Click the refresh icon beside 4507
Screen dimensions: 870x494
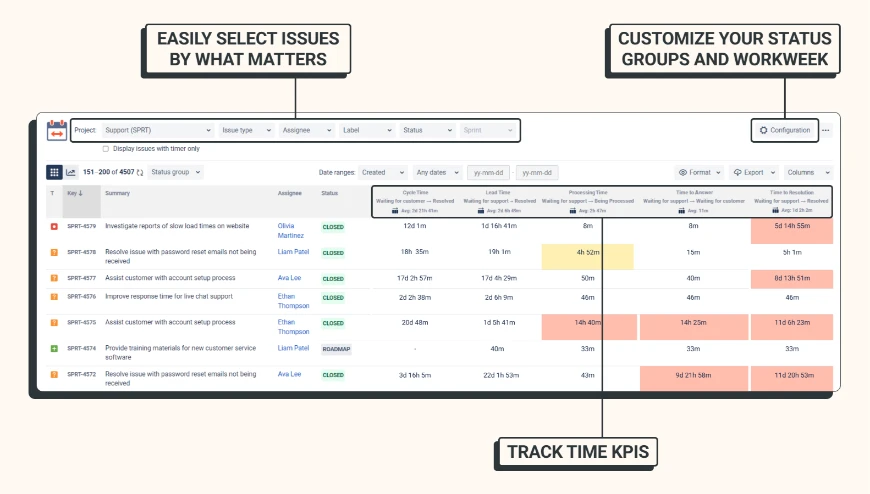point(140,173)
